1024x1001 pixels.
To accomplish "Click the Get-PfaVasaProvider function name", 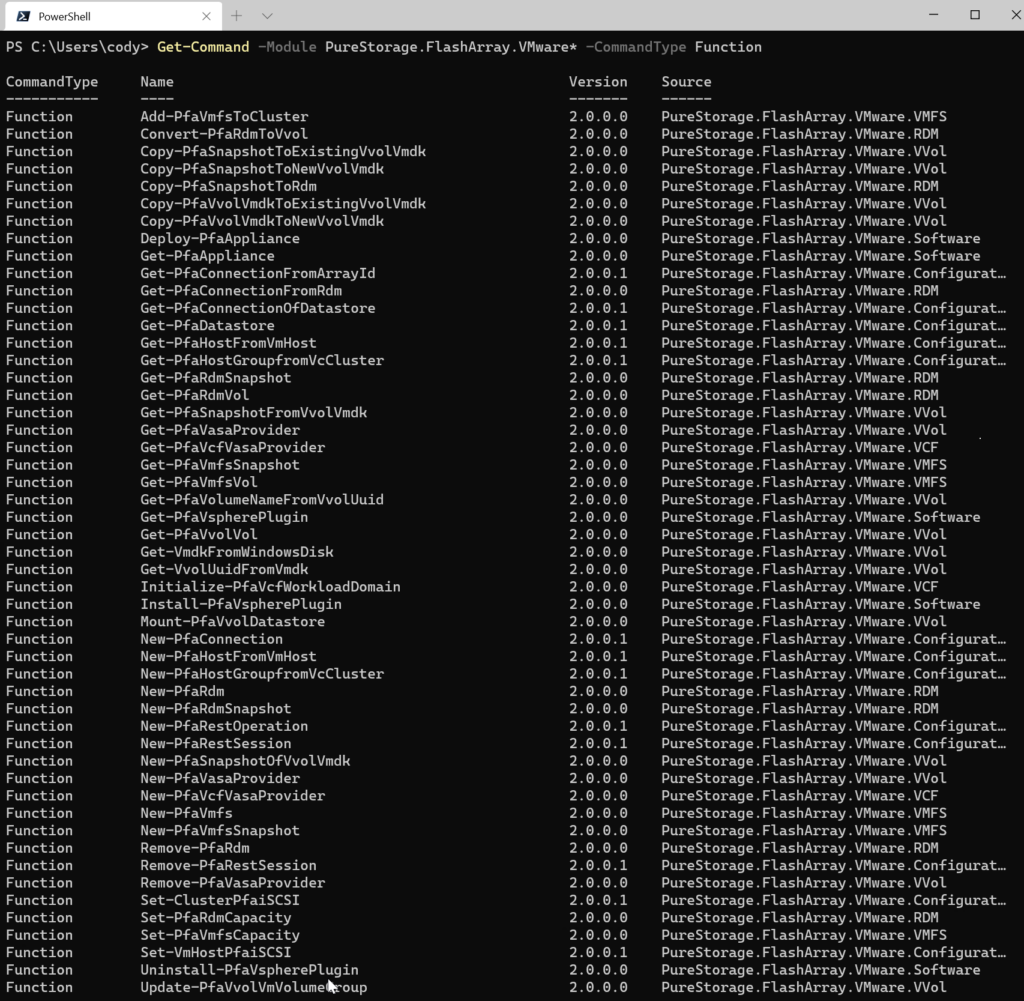I will coord(220,430).
